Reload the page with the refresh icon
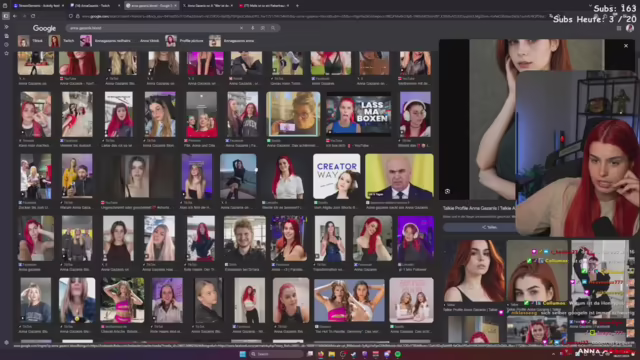 [33, 16]
